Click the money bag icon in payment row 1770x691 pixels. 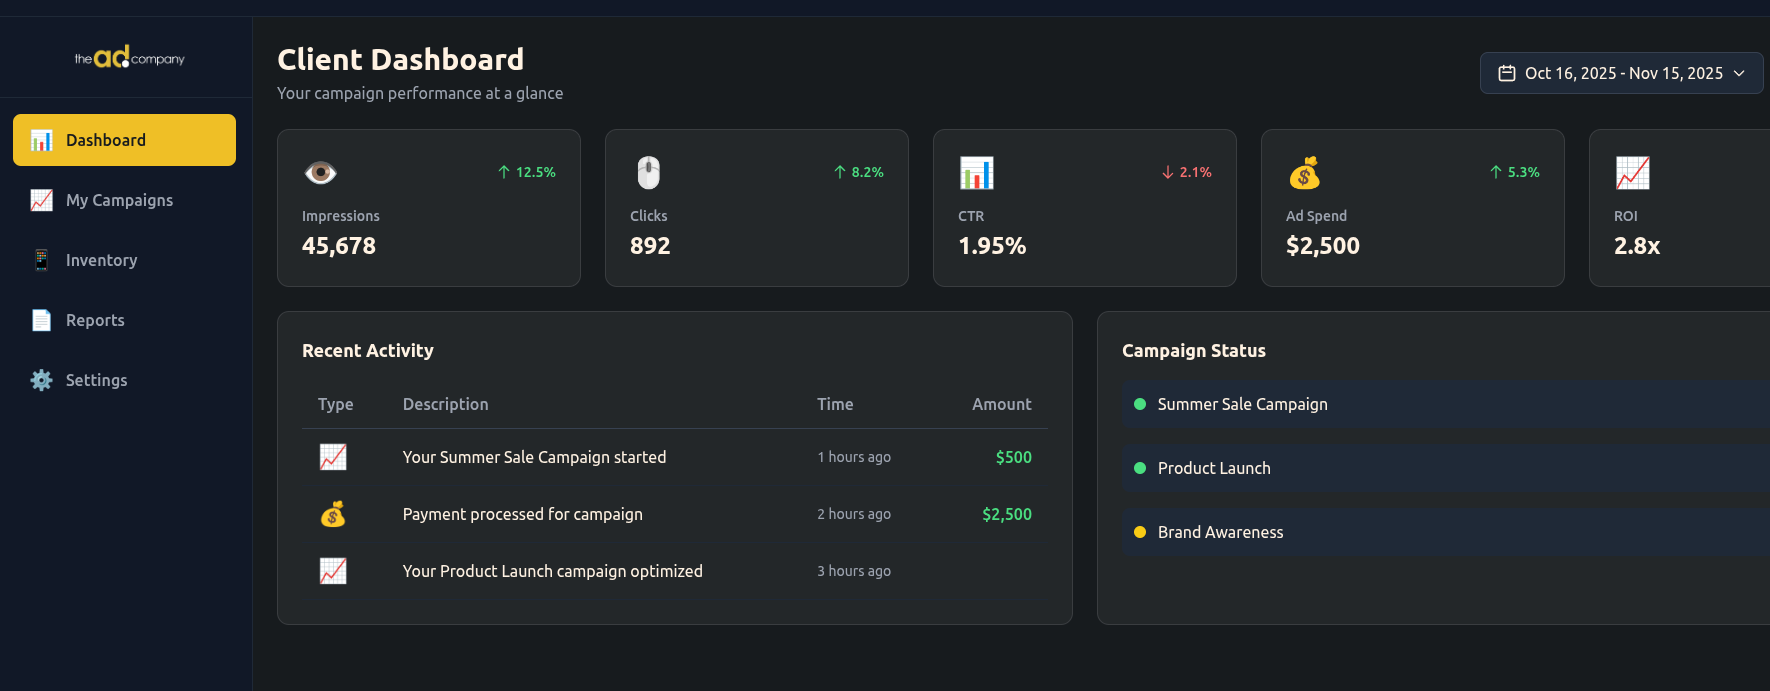(333, 514)
